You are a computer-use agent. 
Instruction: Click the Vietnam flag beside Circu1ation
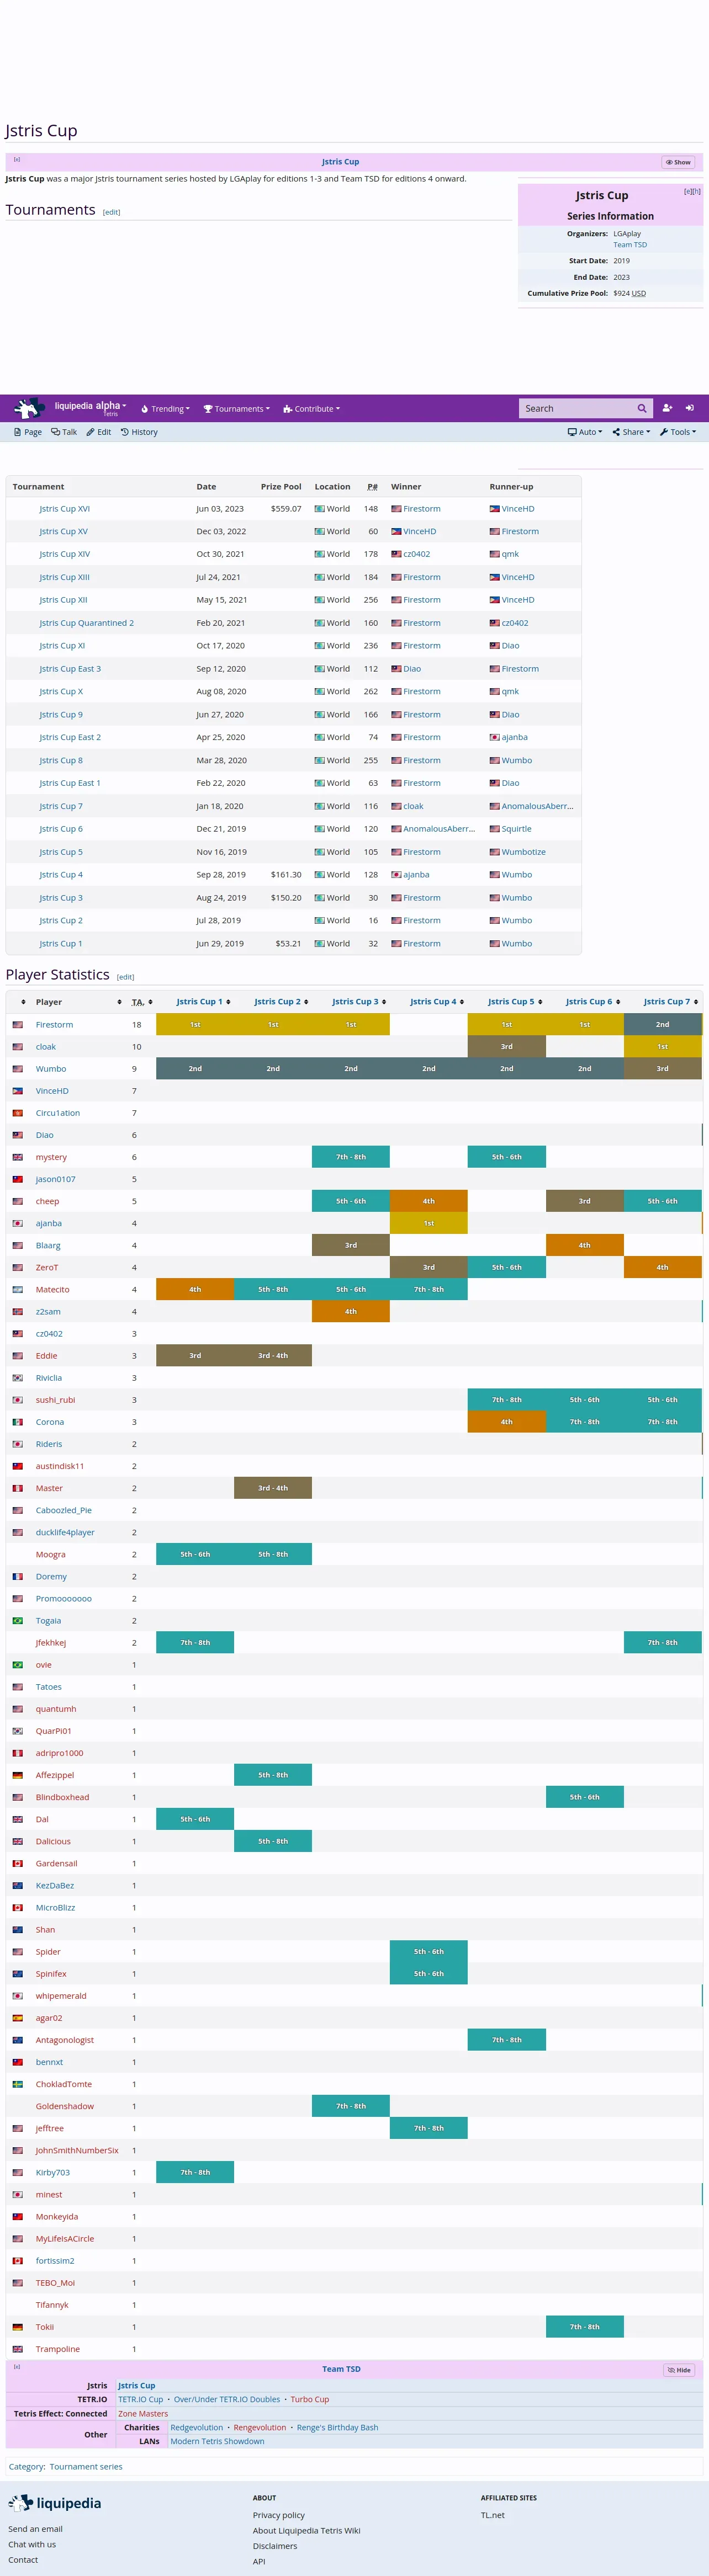[17, 1113]
